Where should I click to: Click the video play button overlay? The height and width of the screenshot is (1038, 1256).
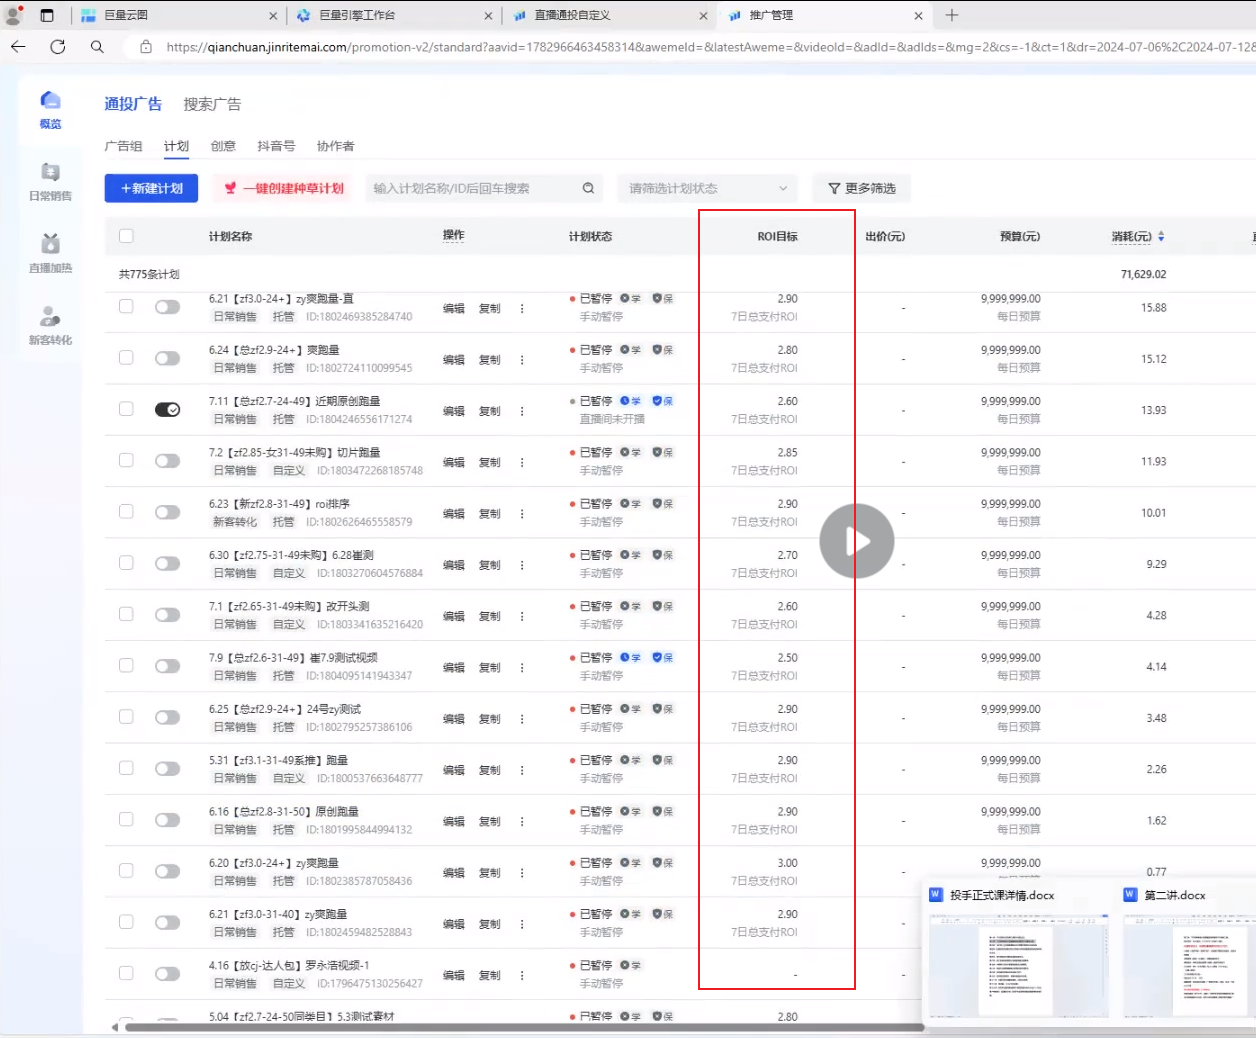pyautogui.click(x=857, y=541)
